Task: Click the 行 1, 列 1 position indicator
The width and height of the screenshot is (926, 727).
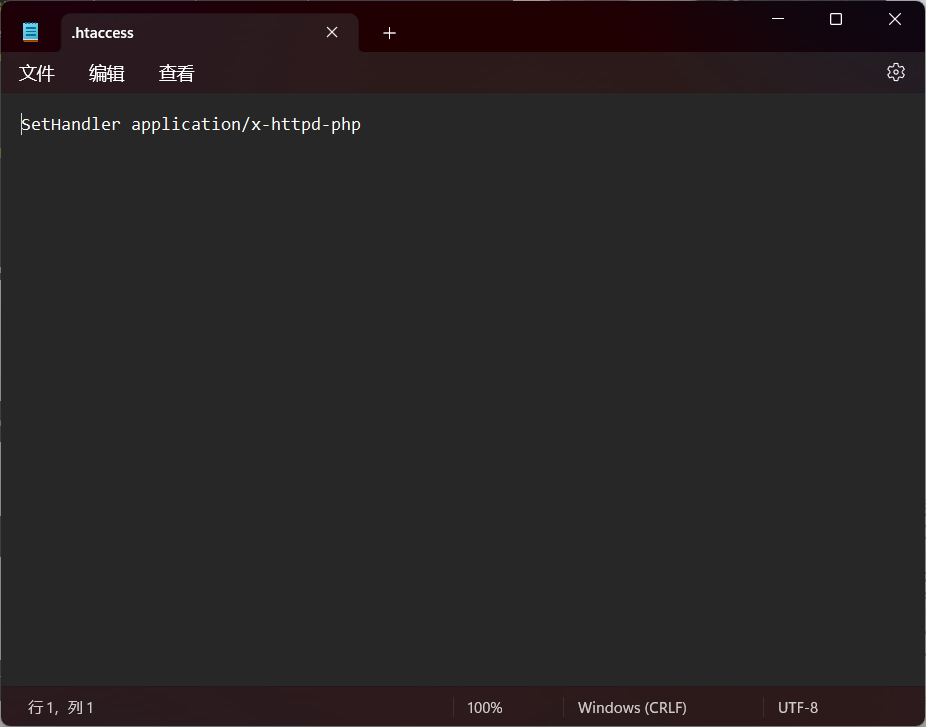Action: click(x=61, y=707)
